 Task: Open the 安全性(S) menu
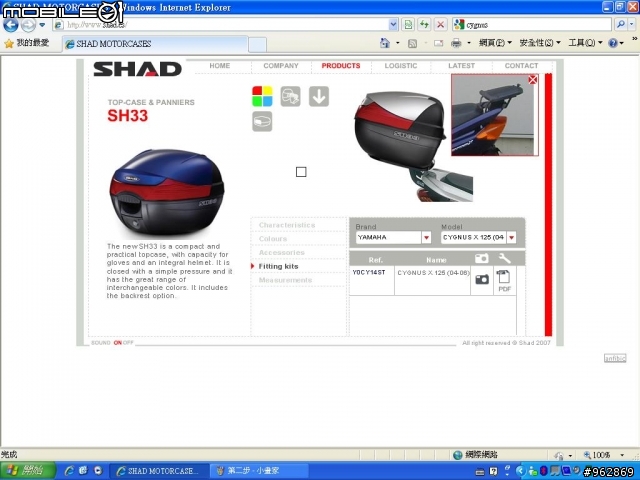(x=540, y=42)
